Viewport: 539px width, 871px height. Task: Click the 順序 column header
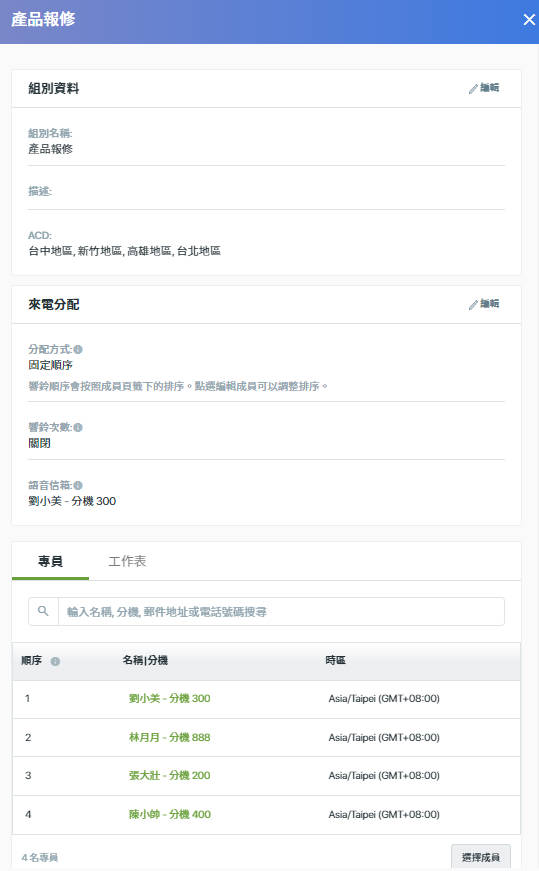tap(32, 660)
